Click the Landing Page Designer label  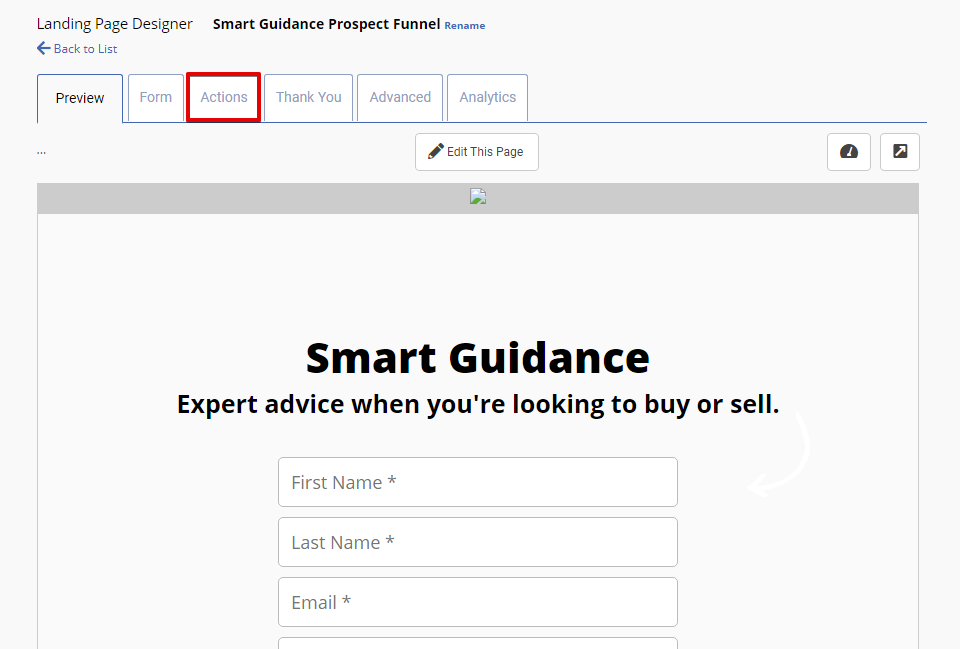click(114, 24)
